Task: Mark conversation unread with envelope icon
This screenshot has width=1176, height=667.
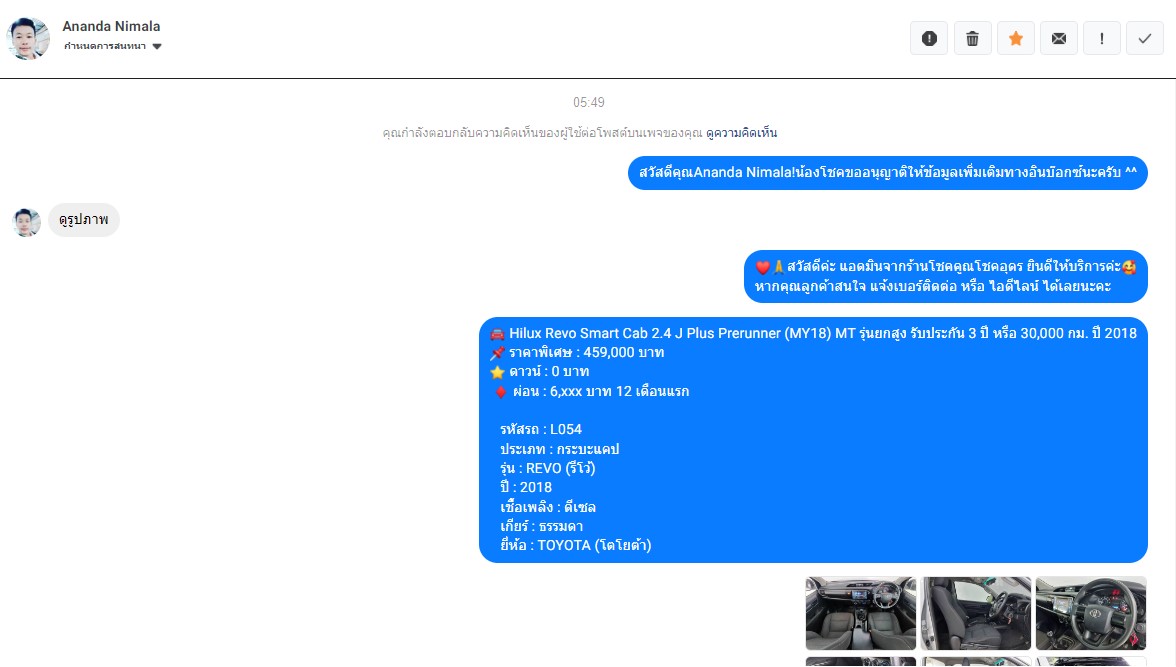Action: pos(1058,38)
